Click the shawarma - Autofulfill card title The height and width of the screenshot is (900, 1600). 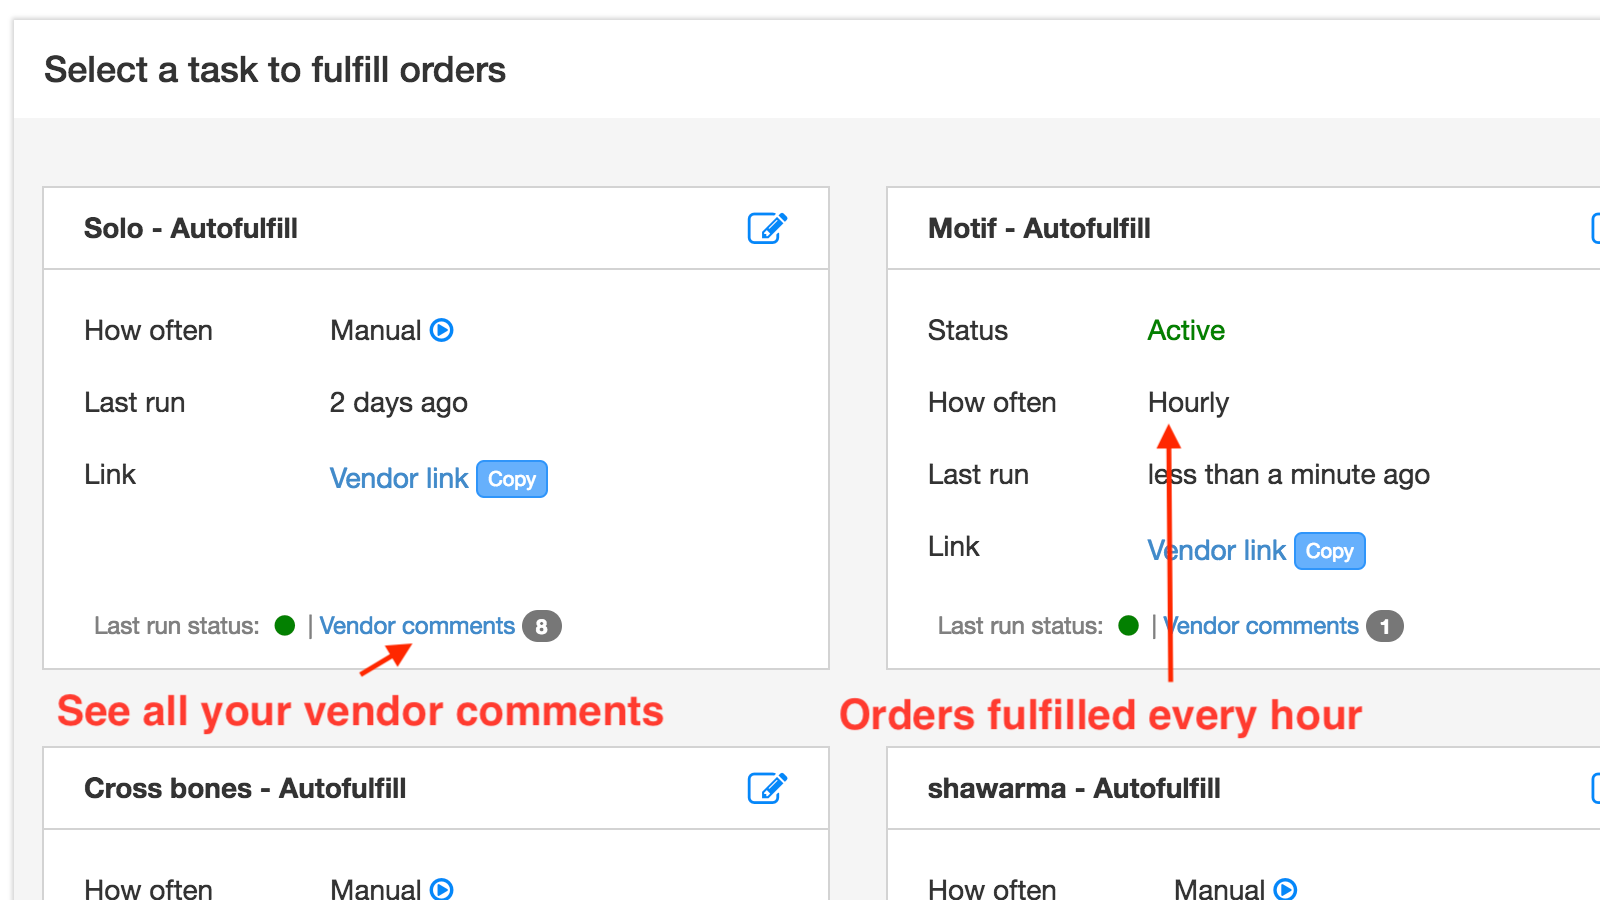point(1074,789)
